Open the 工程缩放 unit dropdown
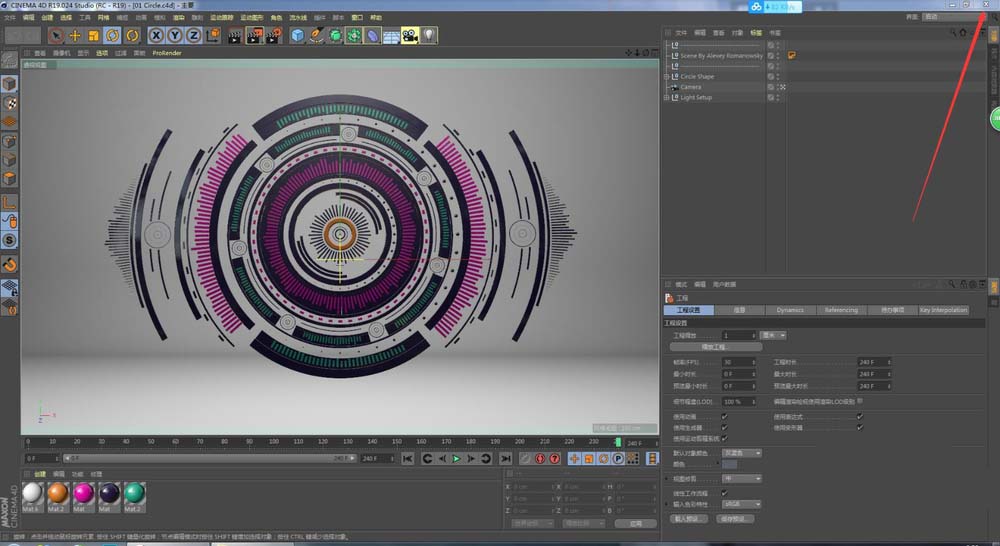Viewport: 1000px width, 546px height. pos(773,335)
